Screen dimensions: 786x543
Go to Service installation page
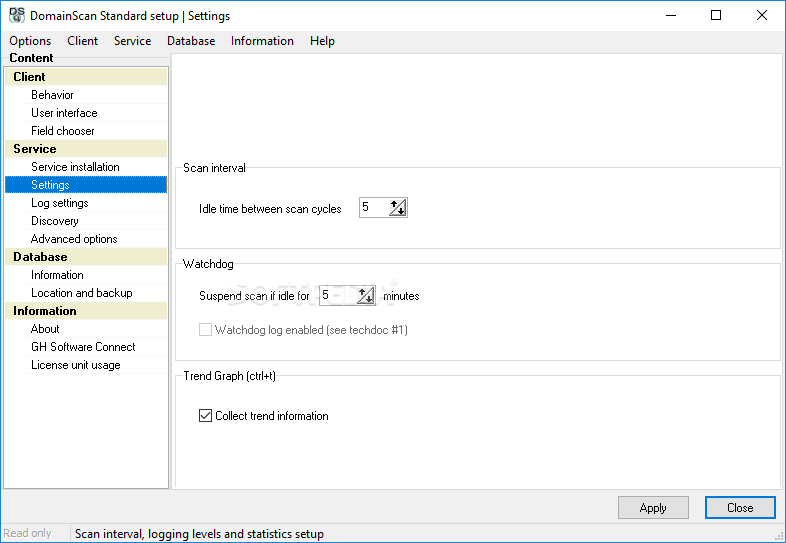tap(75, 167)
